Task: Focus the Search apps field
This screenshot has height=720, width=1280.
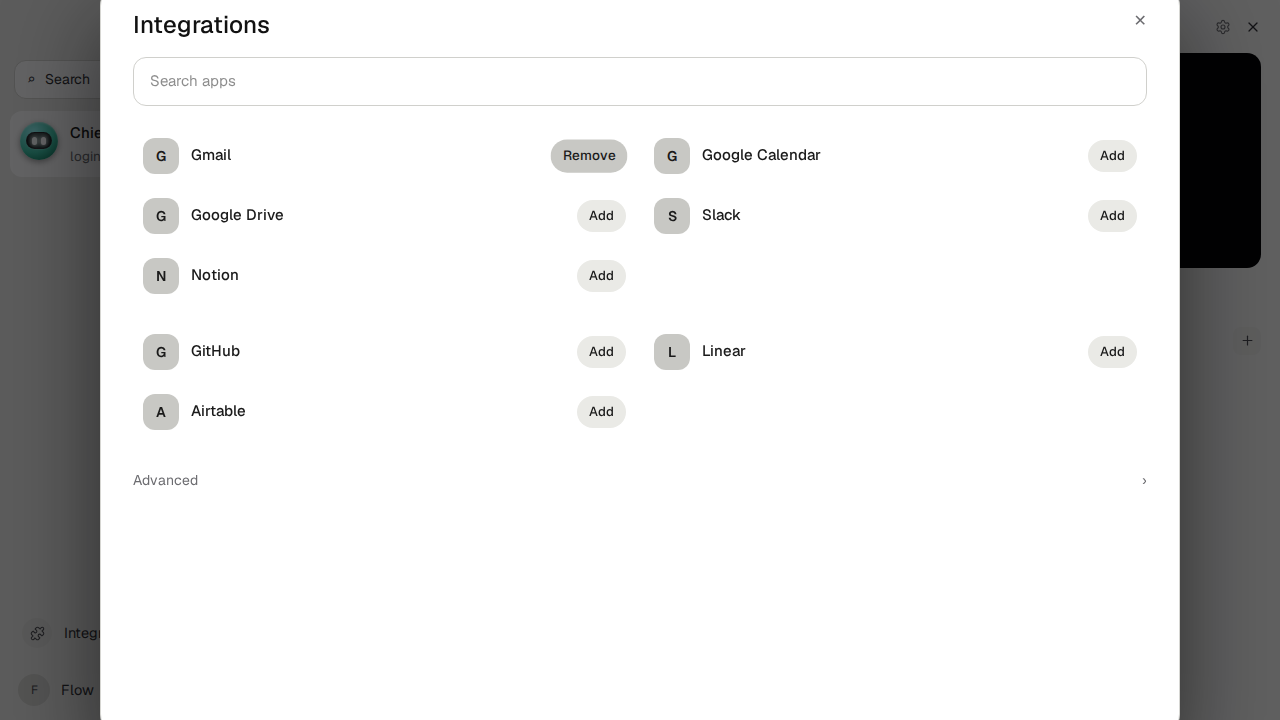Action: [640, 81]
